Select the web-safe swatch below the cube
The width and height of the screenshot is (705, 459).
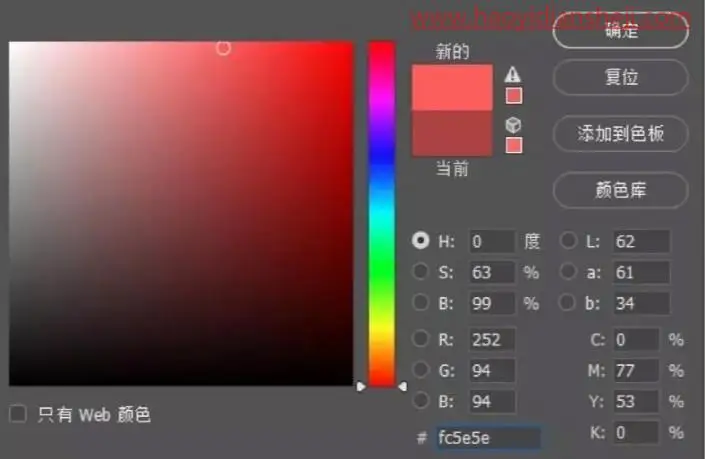point(514,145)
